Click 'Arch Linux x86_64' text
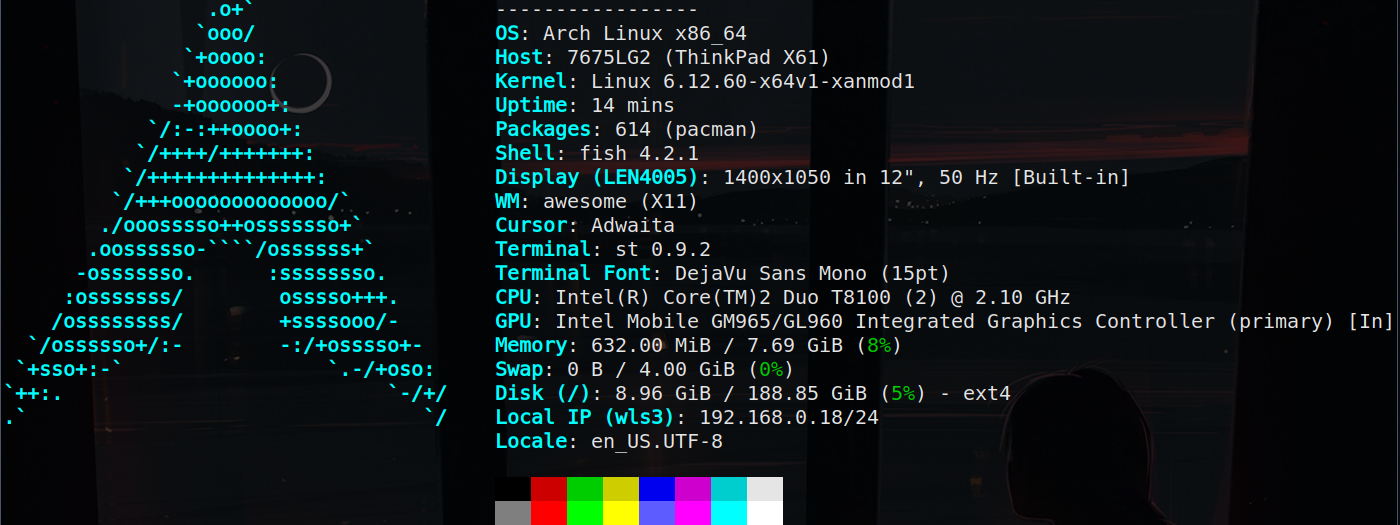The image size is (1400, 525). 645,33
